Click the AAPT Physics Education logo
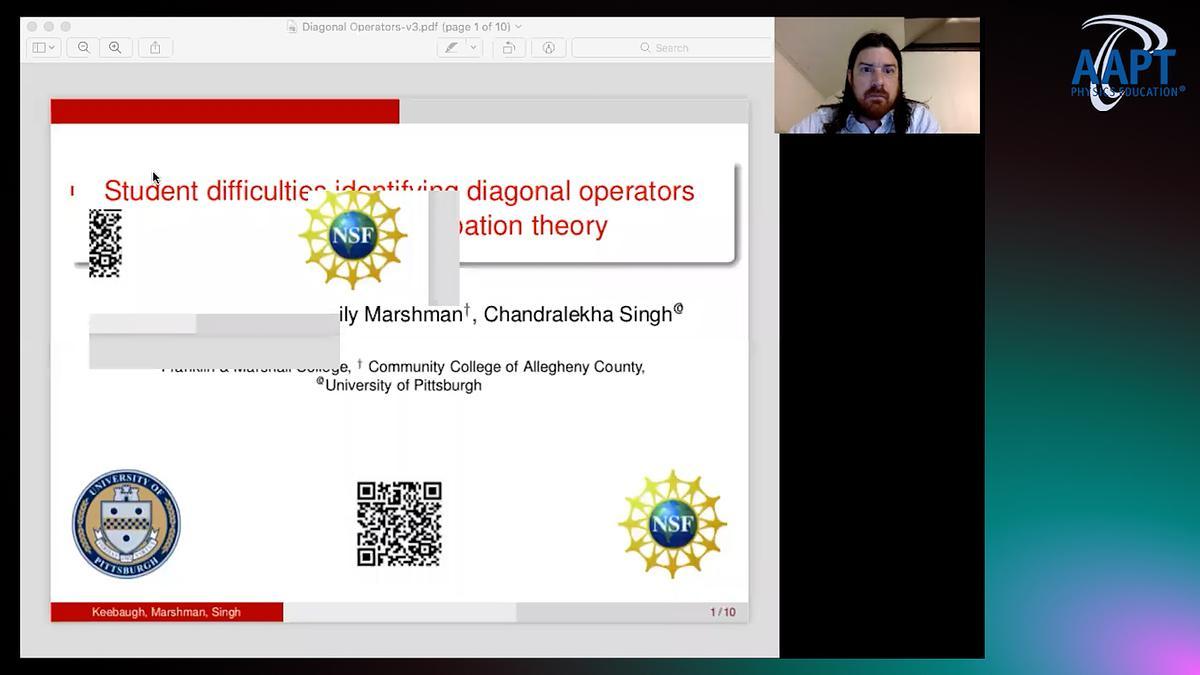 pos(1128,65)
